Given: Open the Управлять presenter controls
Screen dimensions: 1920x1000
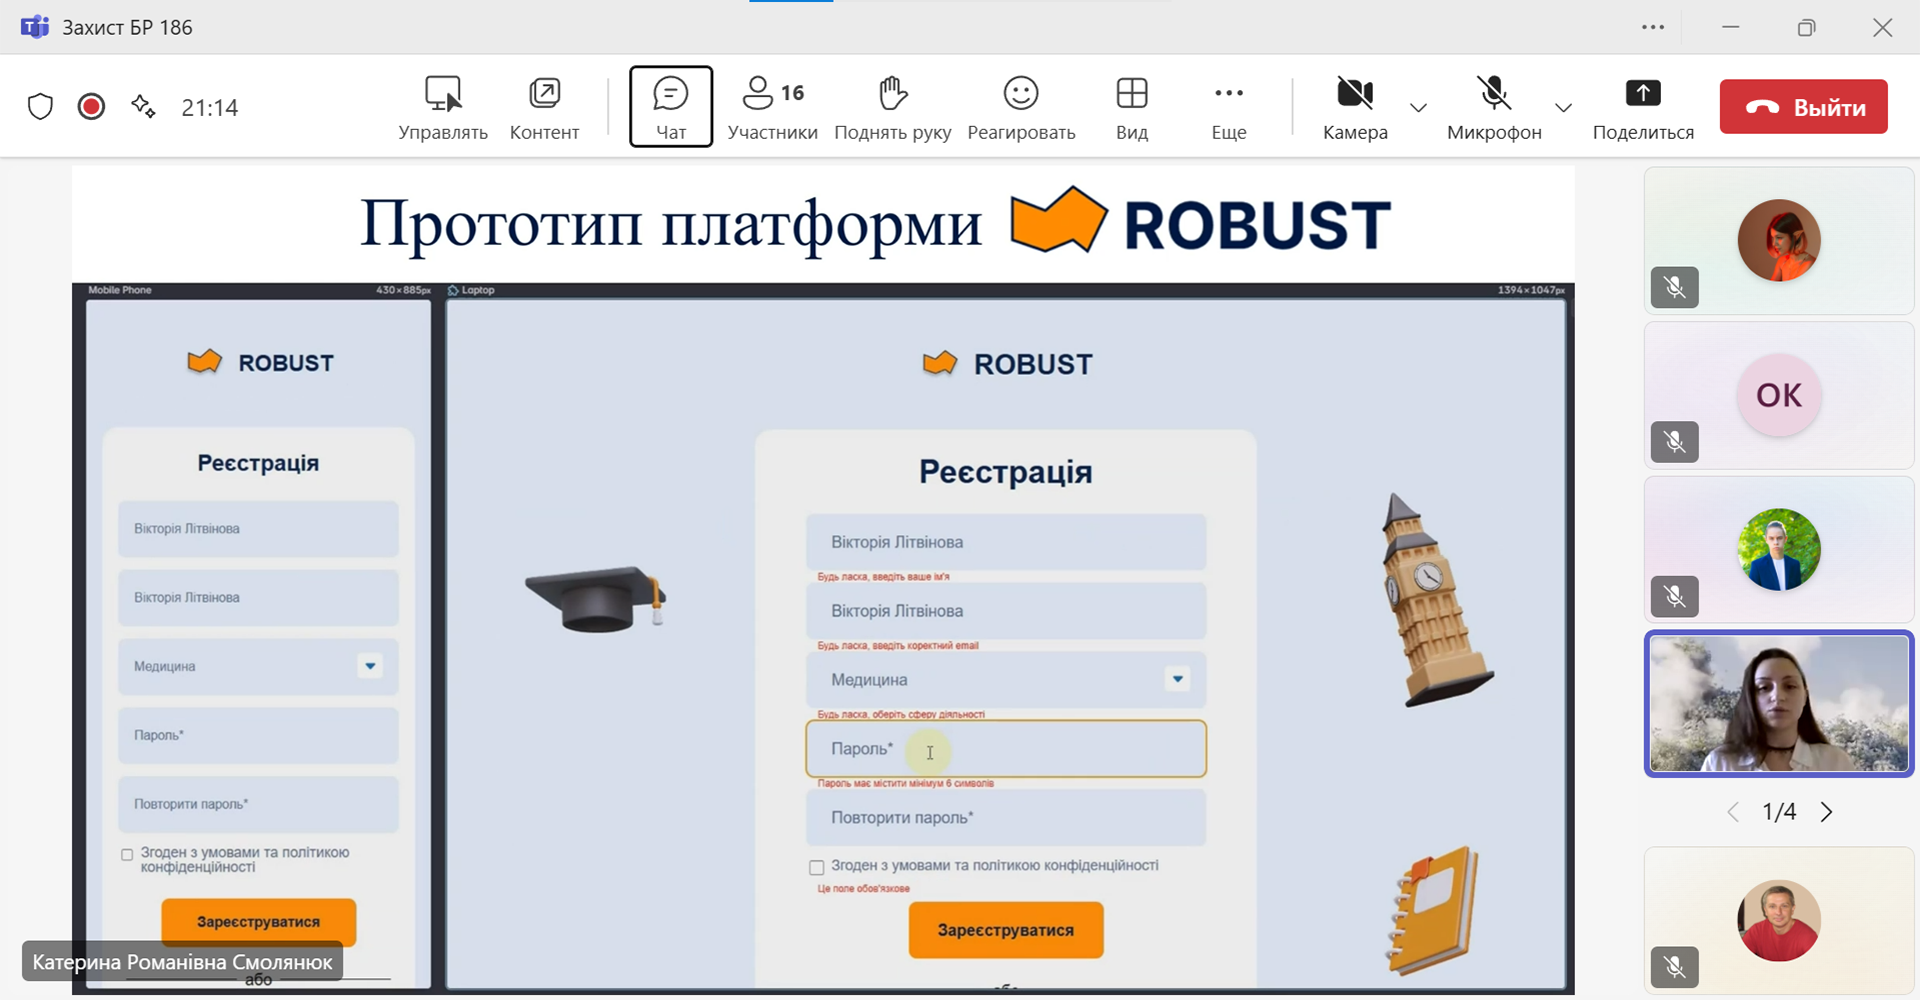Looking at the screenshot, I should 443,107.
